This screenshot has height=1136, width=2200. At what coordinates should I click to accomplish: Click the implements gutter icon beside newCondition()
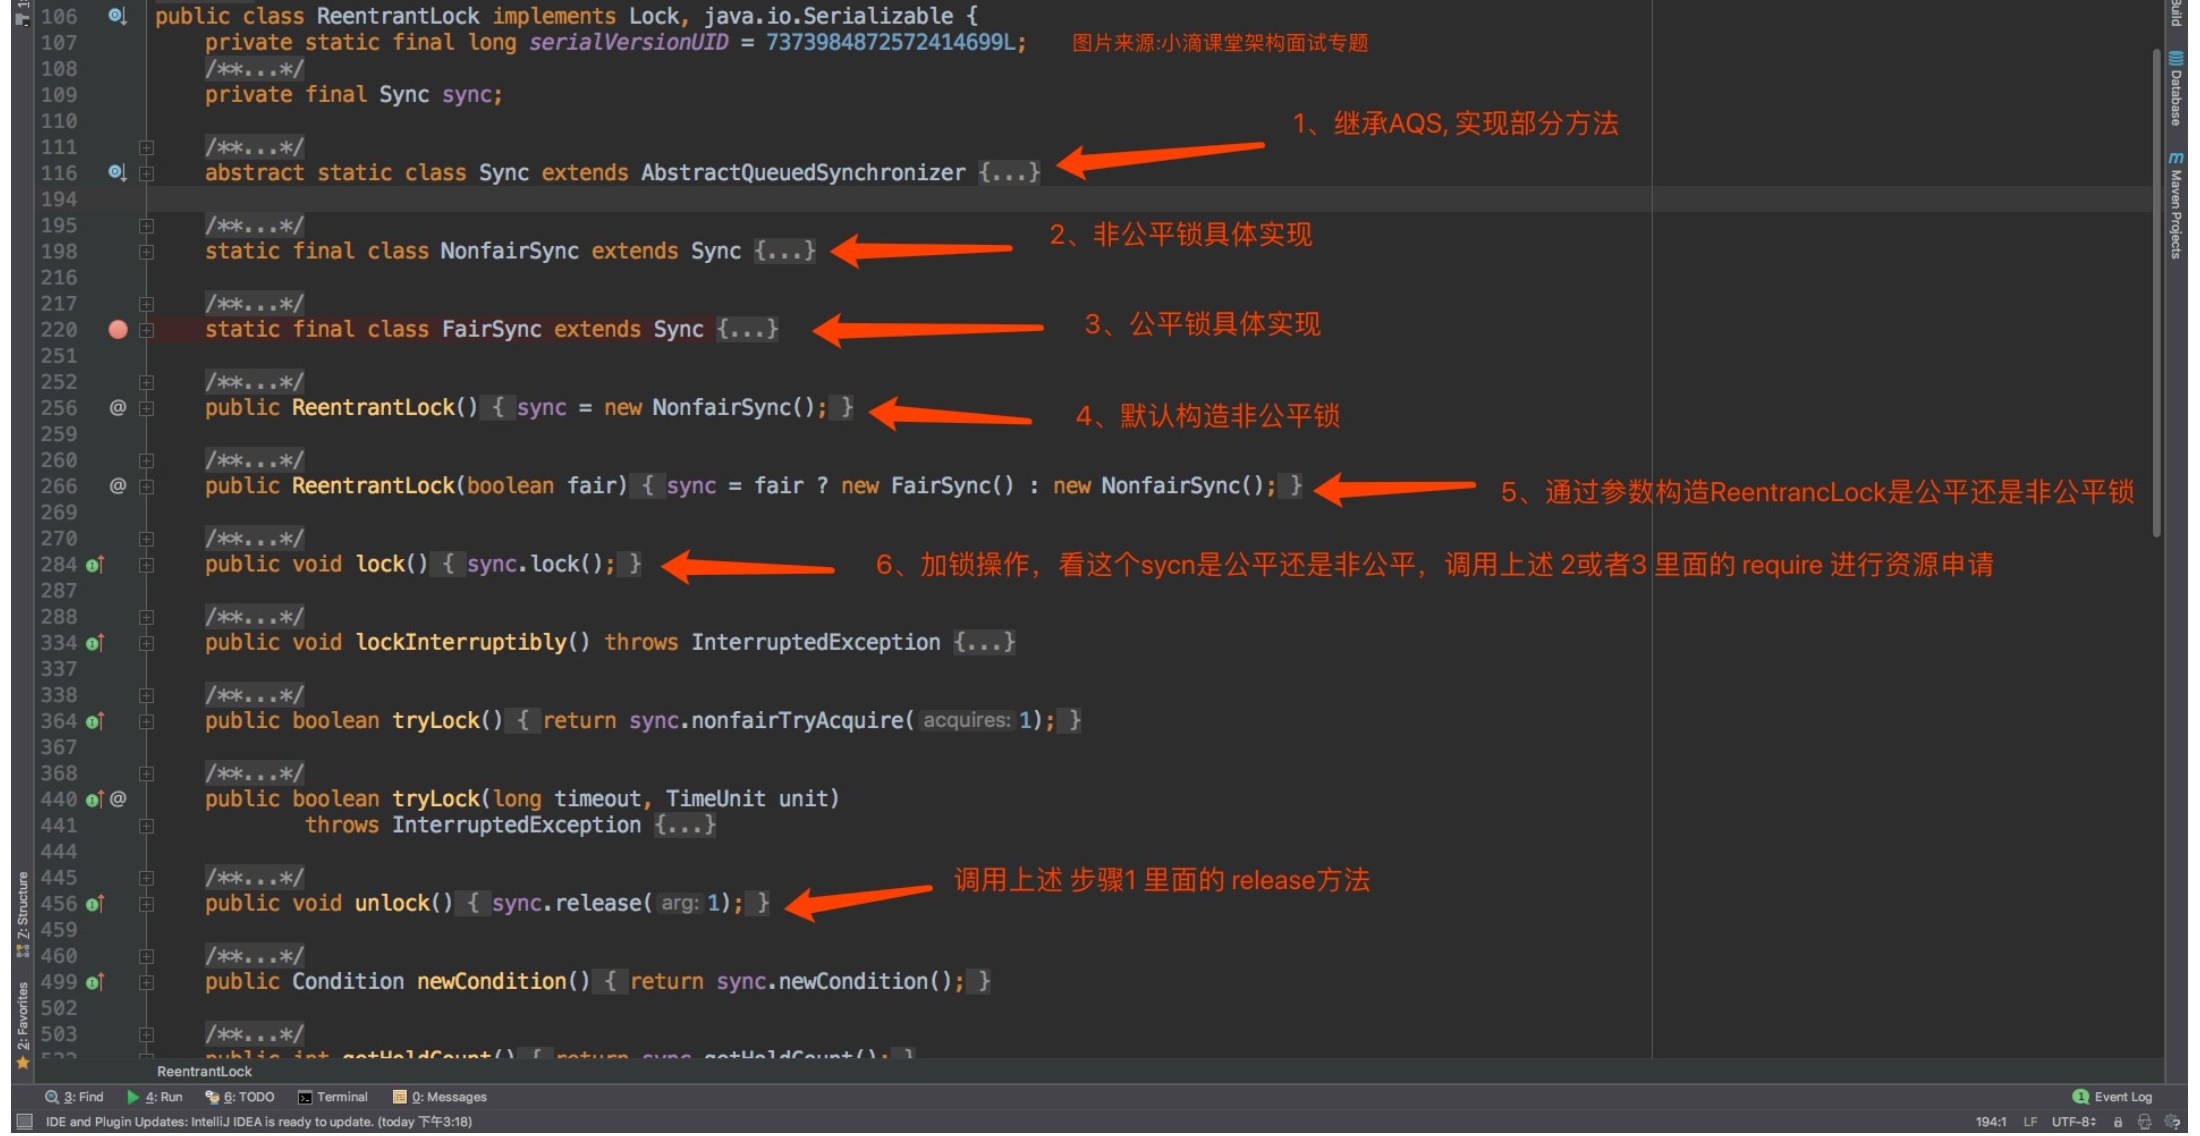tap(94, 981)
